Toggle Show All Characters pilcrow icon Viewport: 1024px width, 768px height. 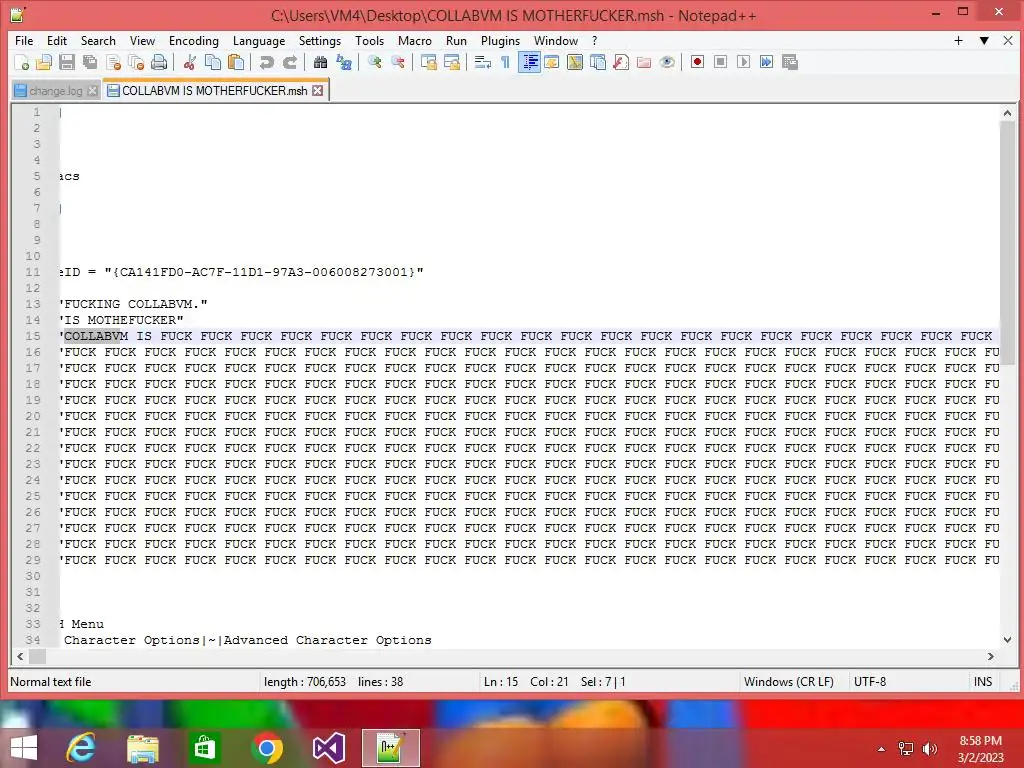pyautogui.click(x=505, y=62)
